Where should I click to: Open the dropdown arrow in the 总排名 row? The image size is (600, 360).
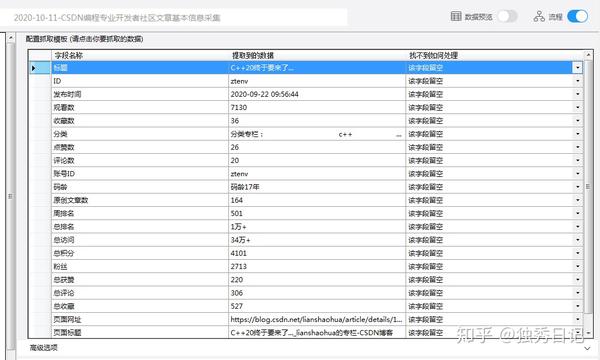[577, 227]
